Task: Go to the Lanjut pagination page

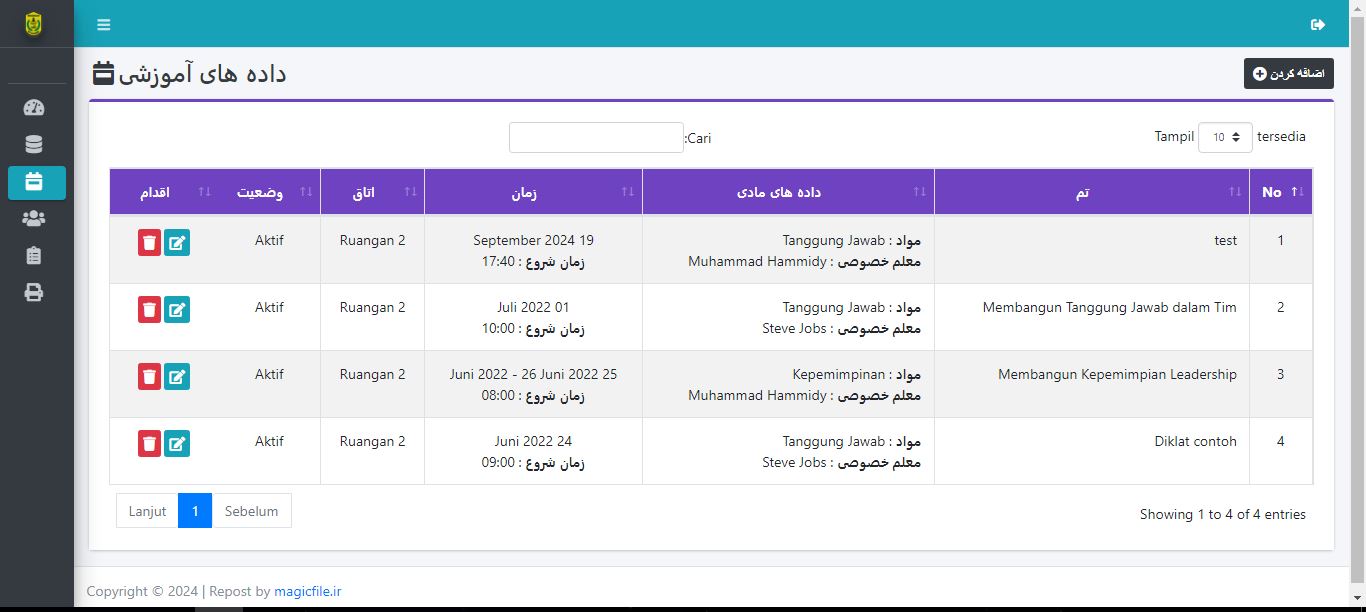Action: (x=147, y=511)
